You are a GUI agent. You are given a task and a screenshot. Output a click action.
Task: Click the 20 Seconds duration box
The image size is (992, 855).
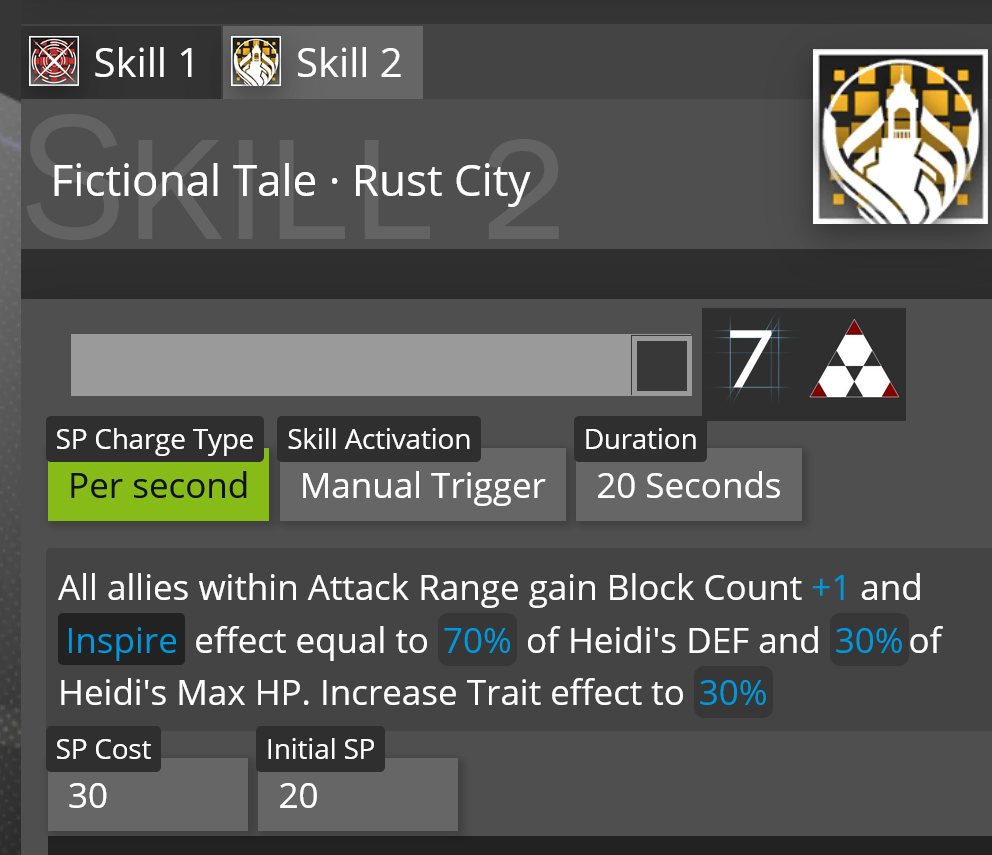tap(688, 486)
